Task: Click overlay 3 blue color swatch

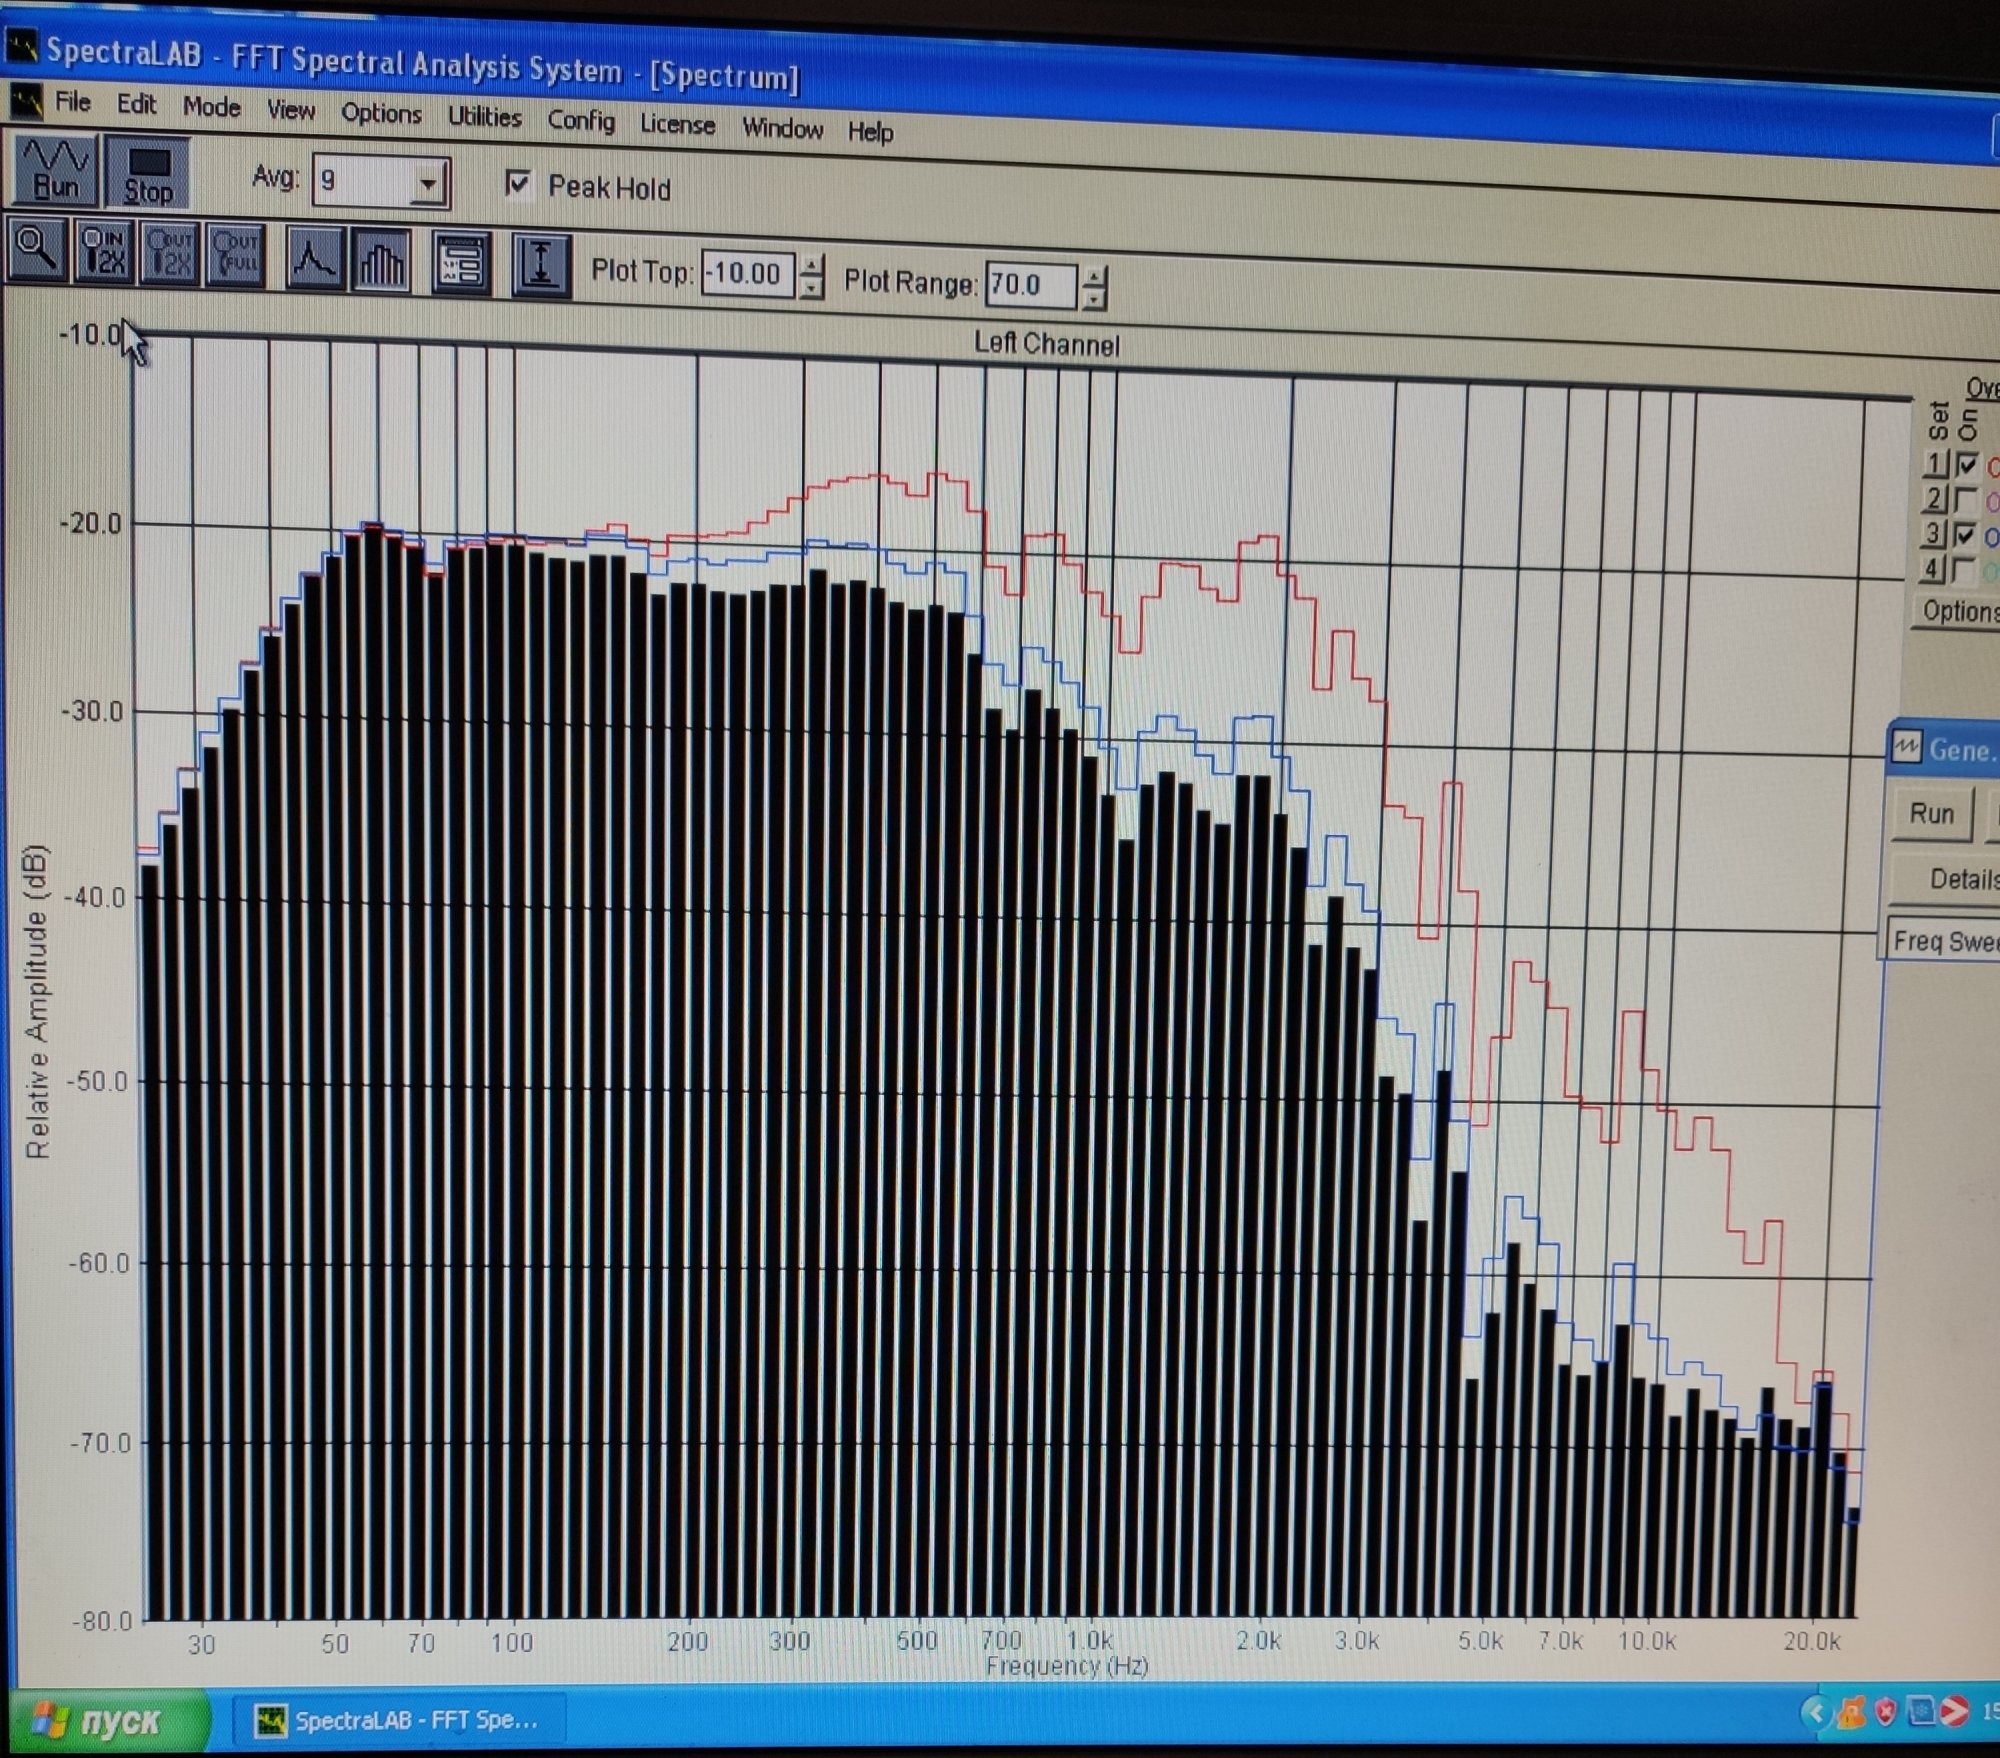Action: point(1990,537)
